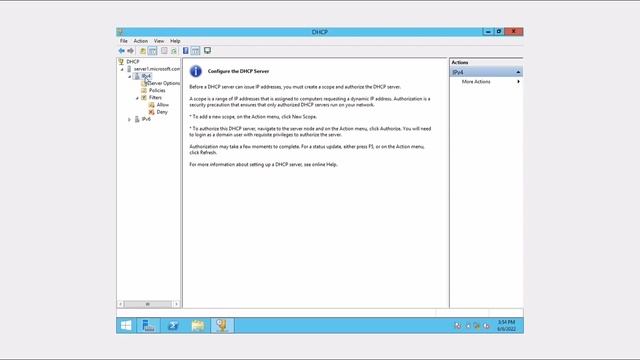The height and width of the screenshot is (360, 640).
Task: Open the Help menu
Action: click(x=175, y=41)
